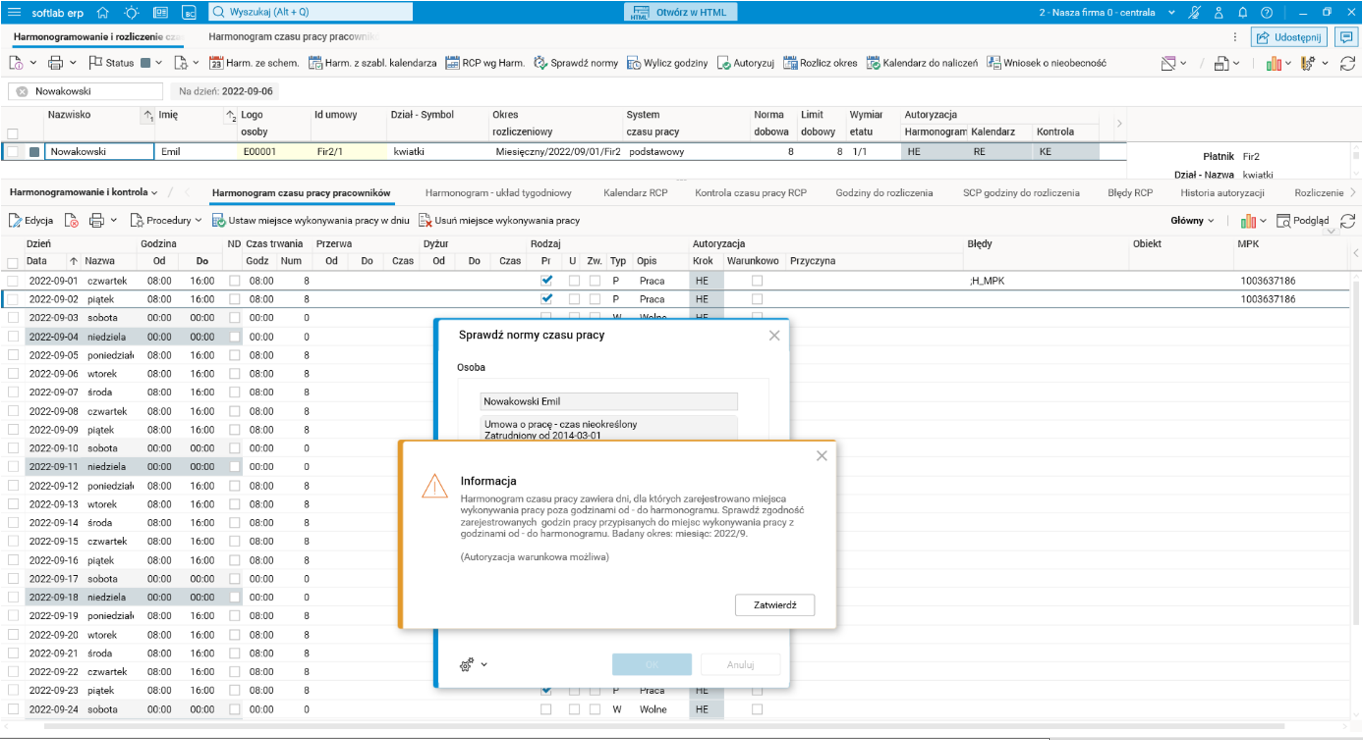Screen dimensions: 1363x740
Task: Click Rozlicz okres toolbar item
Action: tap(820, 63)
